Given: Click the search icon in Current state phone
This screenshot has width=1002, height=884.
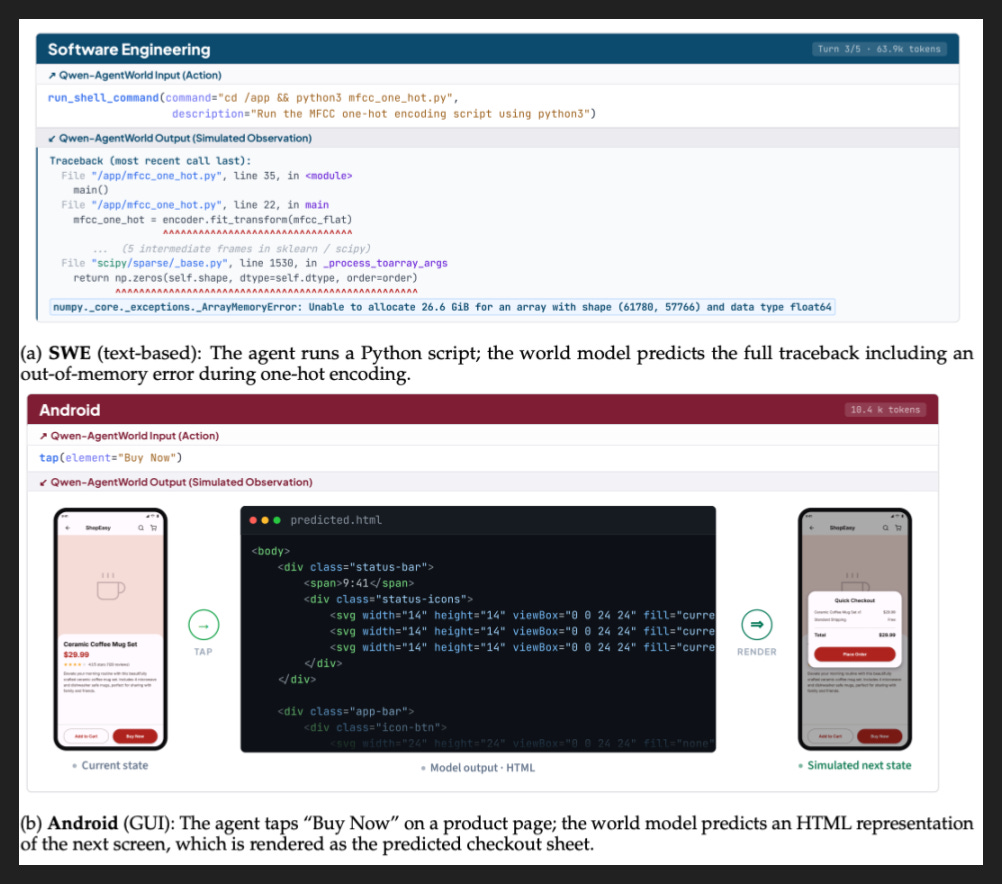Looking at the screenshot, I should click(x=141, y=528).
